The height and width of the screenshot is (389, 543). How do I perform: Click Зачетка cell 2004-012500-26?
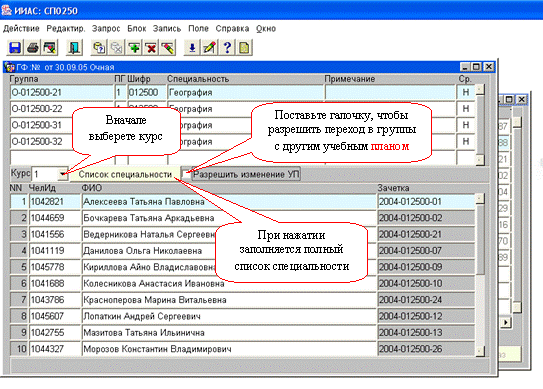coord(426,349)
